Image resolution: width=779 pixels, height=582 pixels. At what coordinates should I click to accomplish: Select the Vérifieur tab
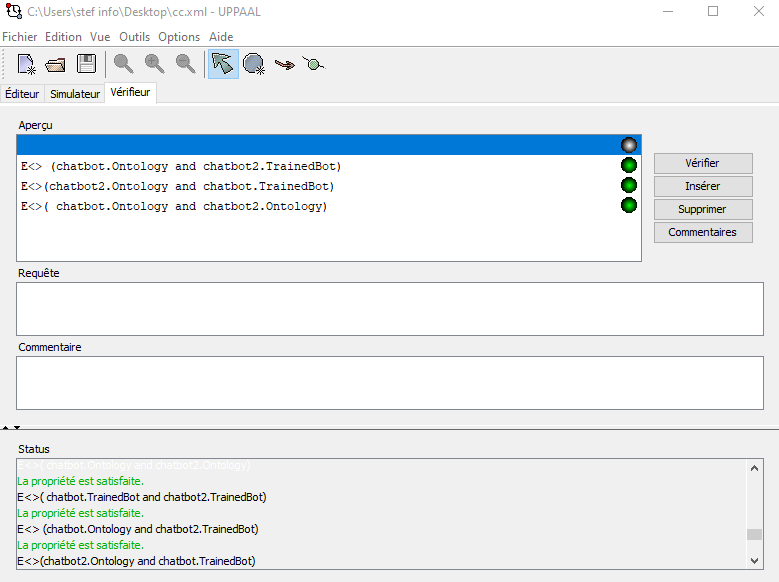[130, 92]
